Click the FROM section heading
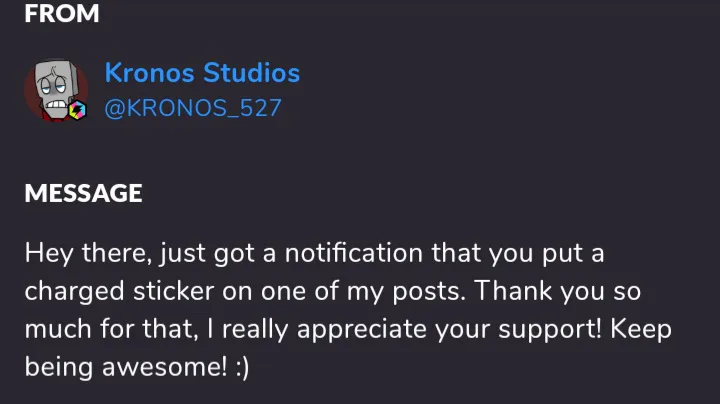 click(x=62, y=14)
